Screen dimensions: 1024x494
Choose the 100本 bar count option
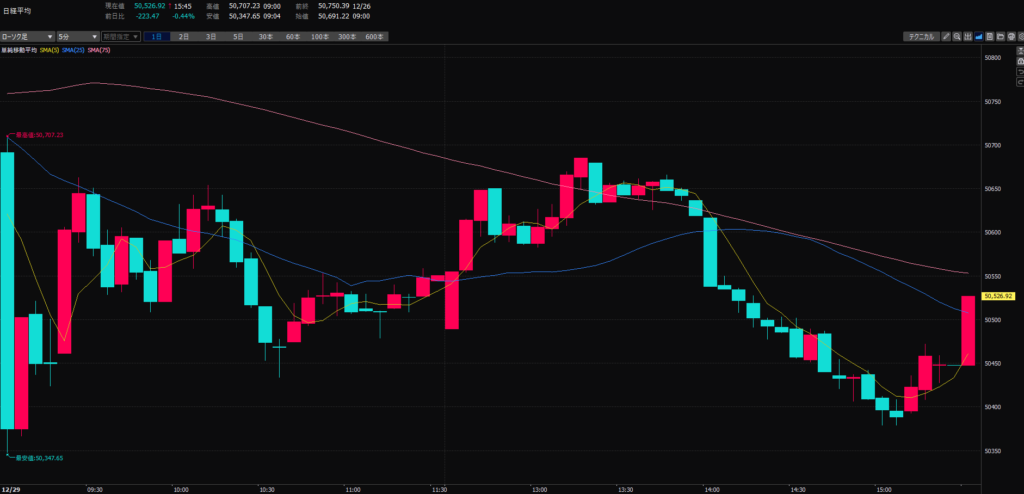(x=320, y=36)
